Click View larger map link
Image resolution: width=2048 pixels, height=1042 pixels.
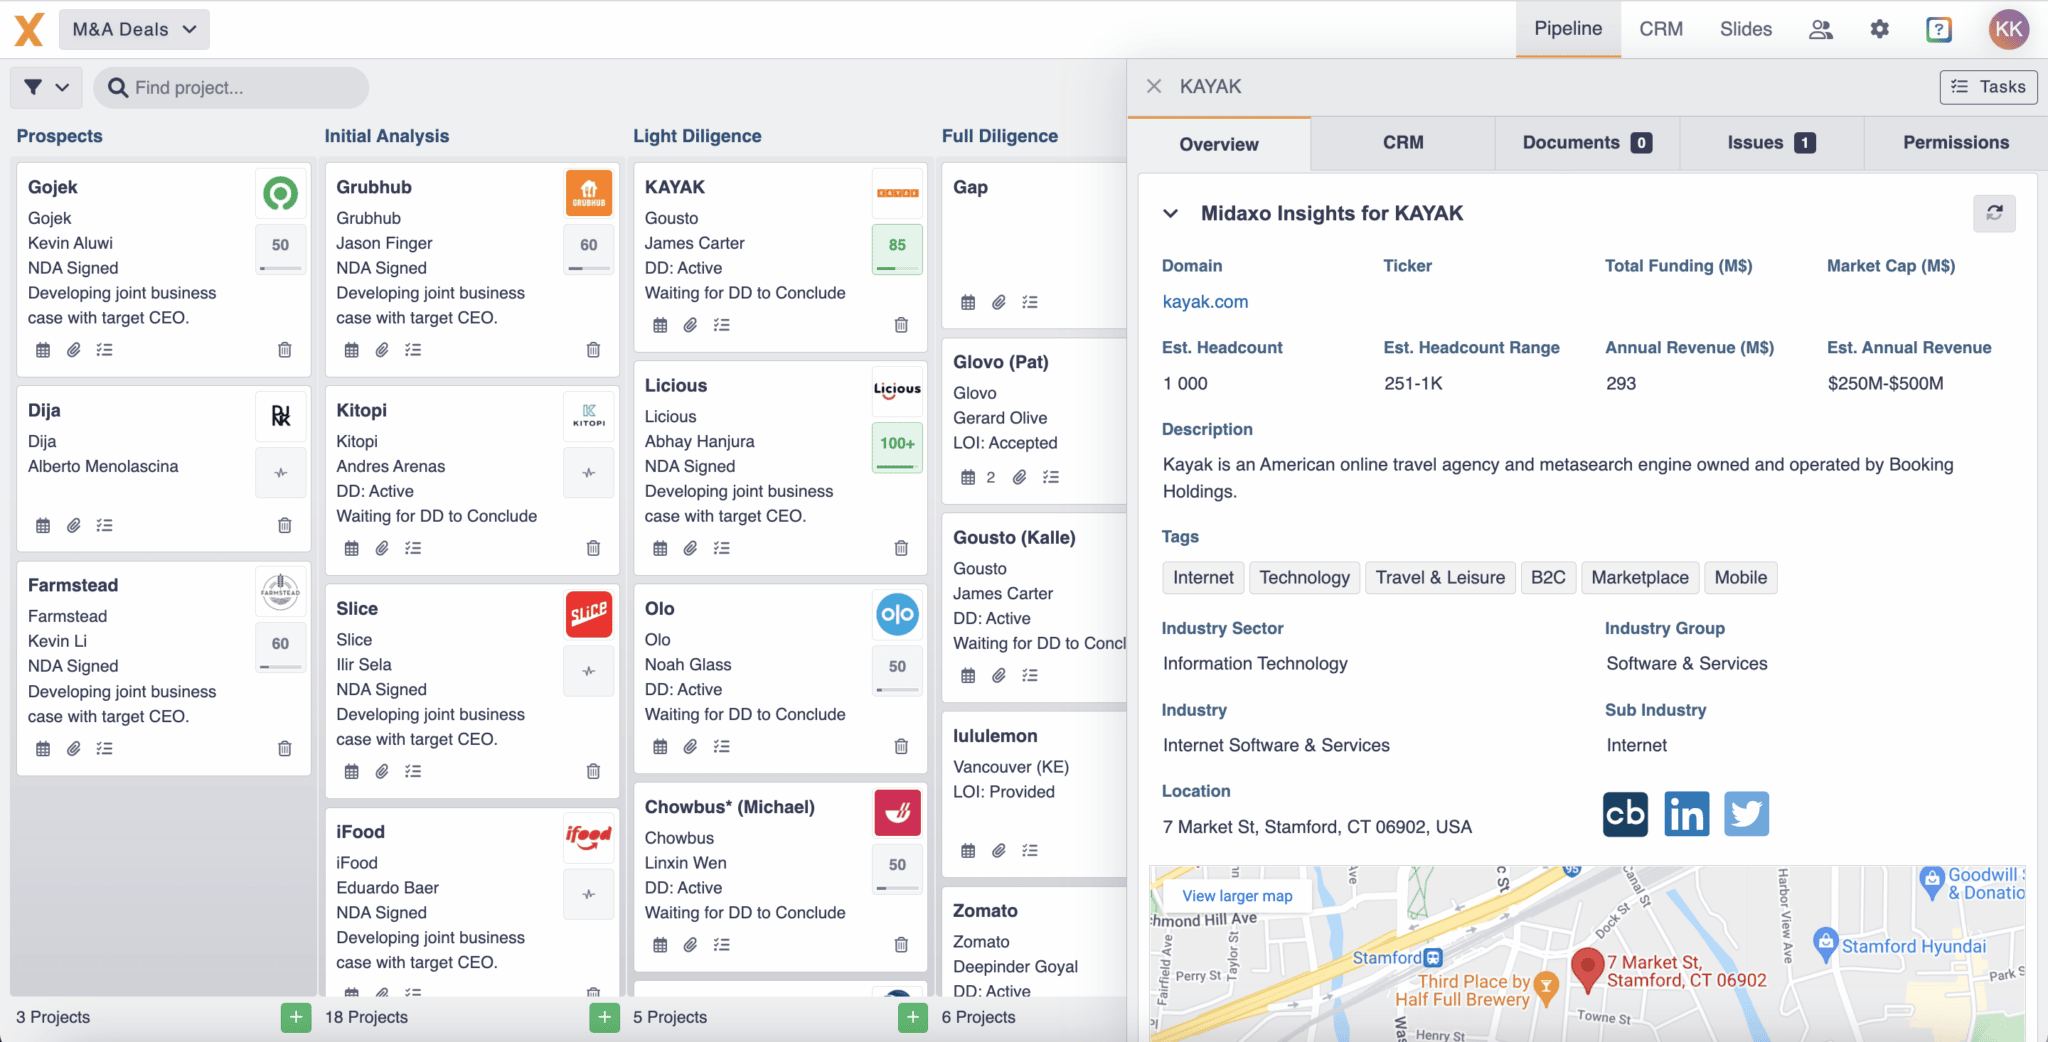(x=1237, y=896)
